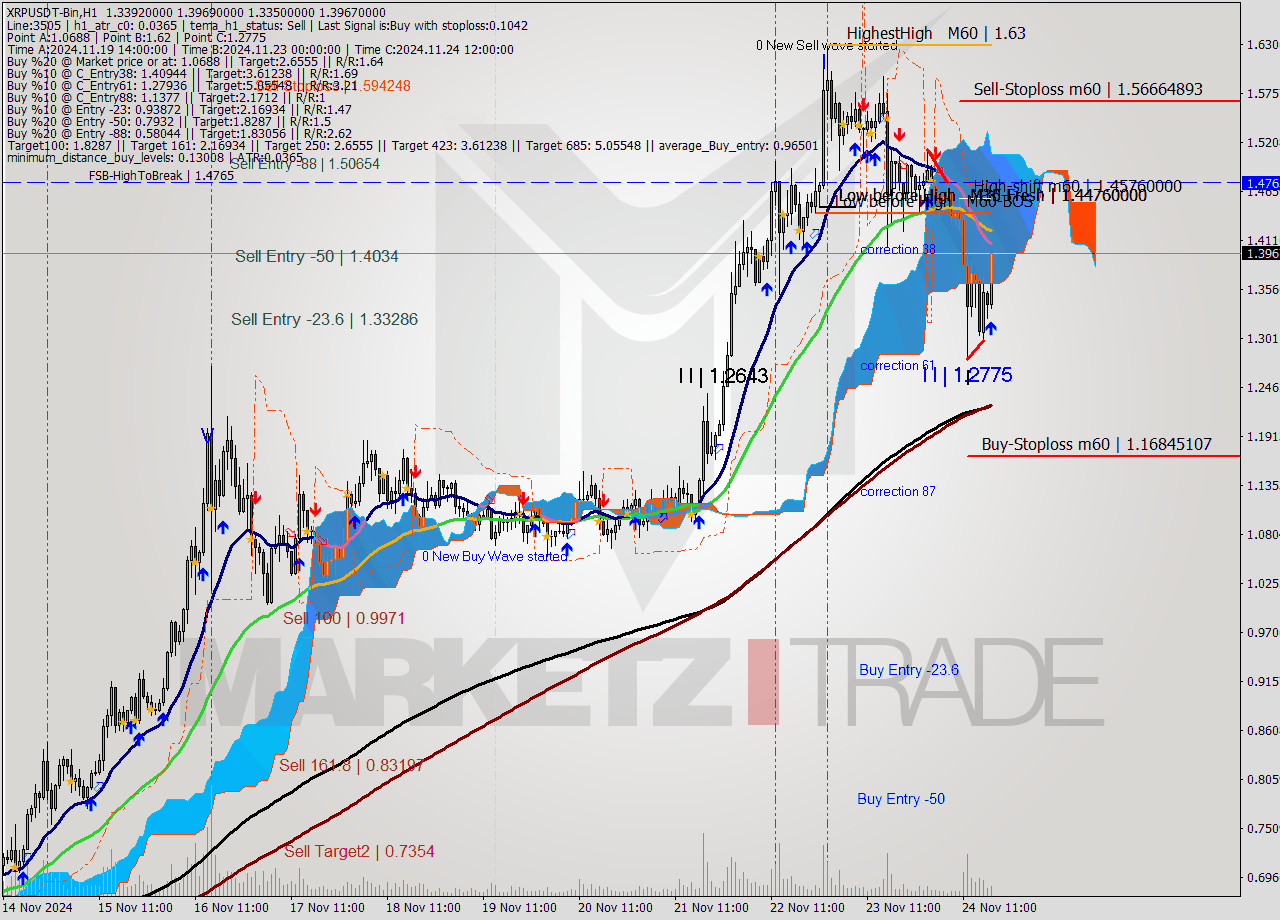The width and height of the screenshot is (1280, 920).
Task: Select the 'minimum_distance_buy_levels: 0.13008' line
Action: pyautogui.click(x=155, y=157)
